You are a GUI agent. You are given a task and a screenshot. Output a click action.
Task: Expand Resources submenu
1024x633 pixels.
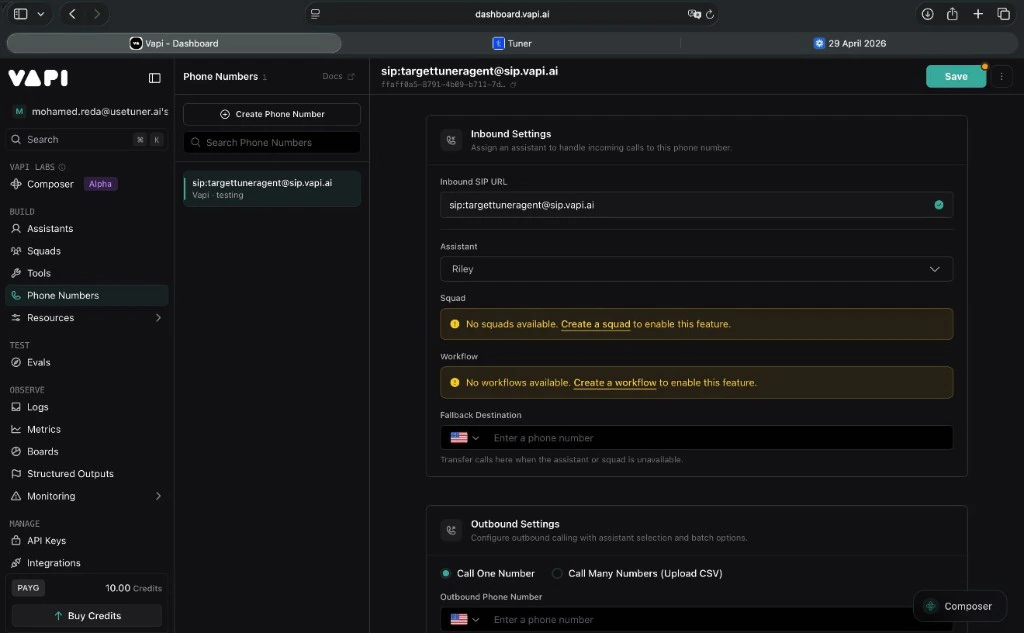(158, 317)
